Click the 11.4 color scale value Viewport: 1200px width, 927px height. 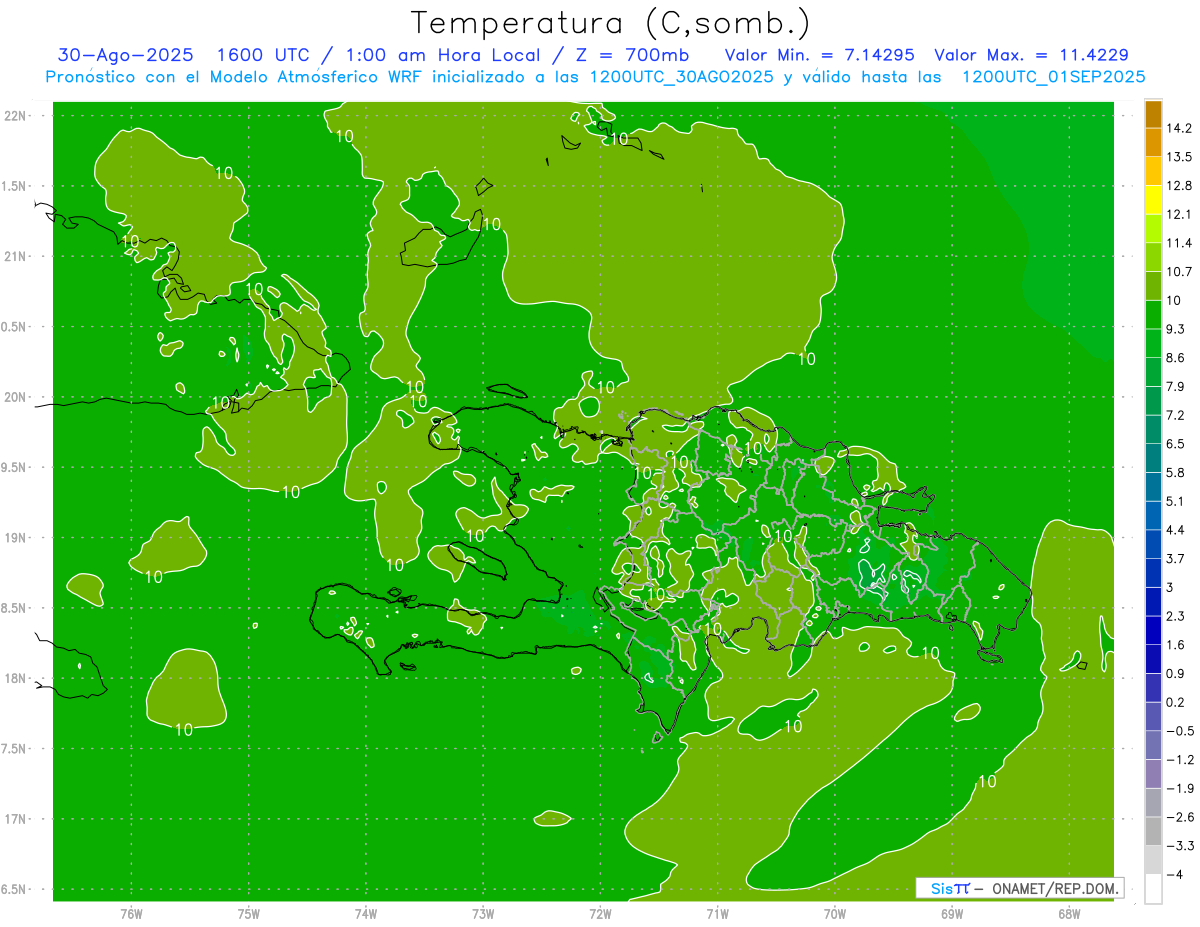click(x=1179, y=243)
